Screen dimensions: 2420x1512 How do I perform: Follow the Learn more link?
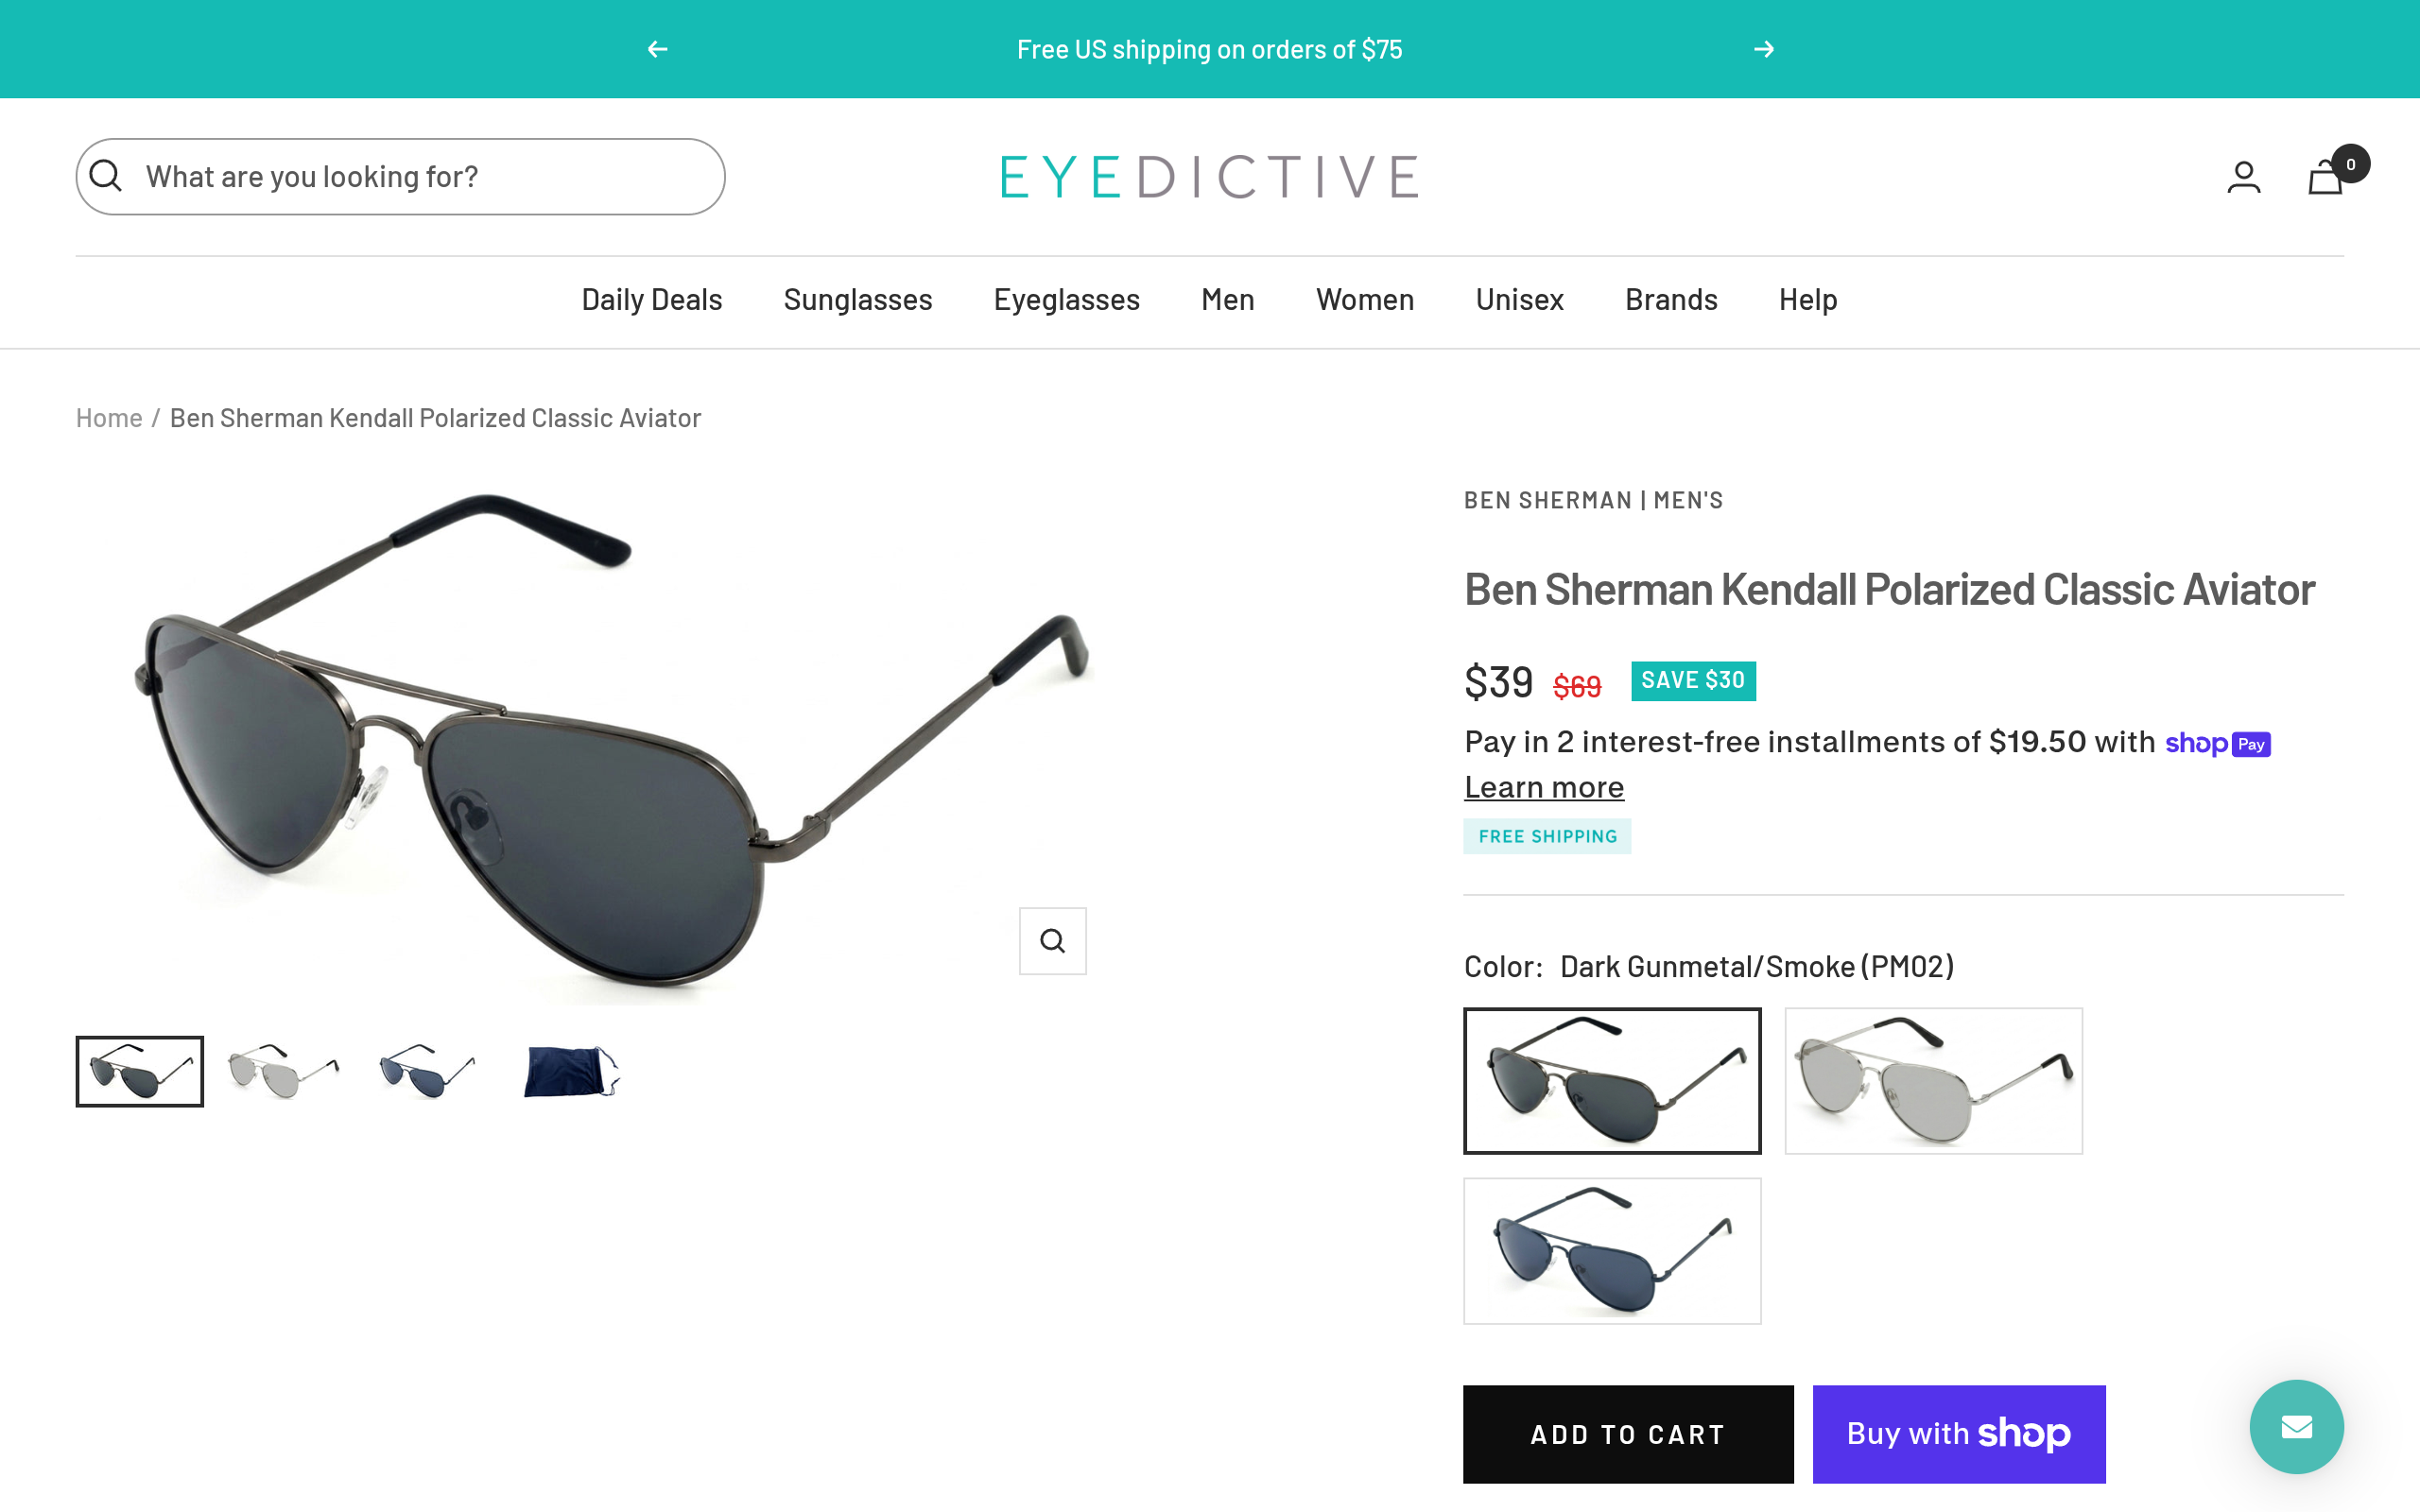(x=1544, y=788)
